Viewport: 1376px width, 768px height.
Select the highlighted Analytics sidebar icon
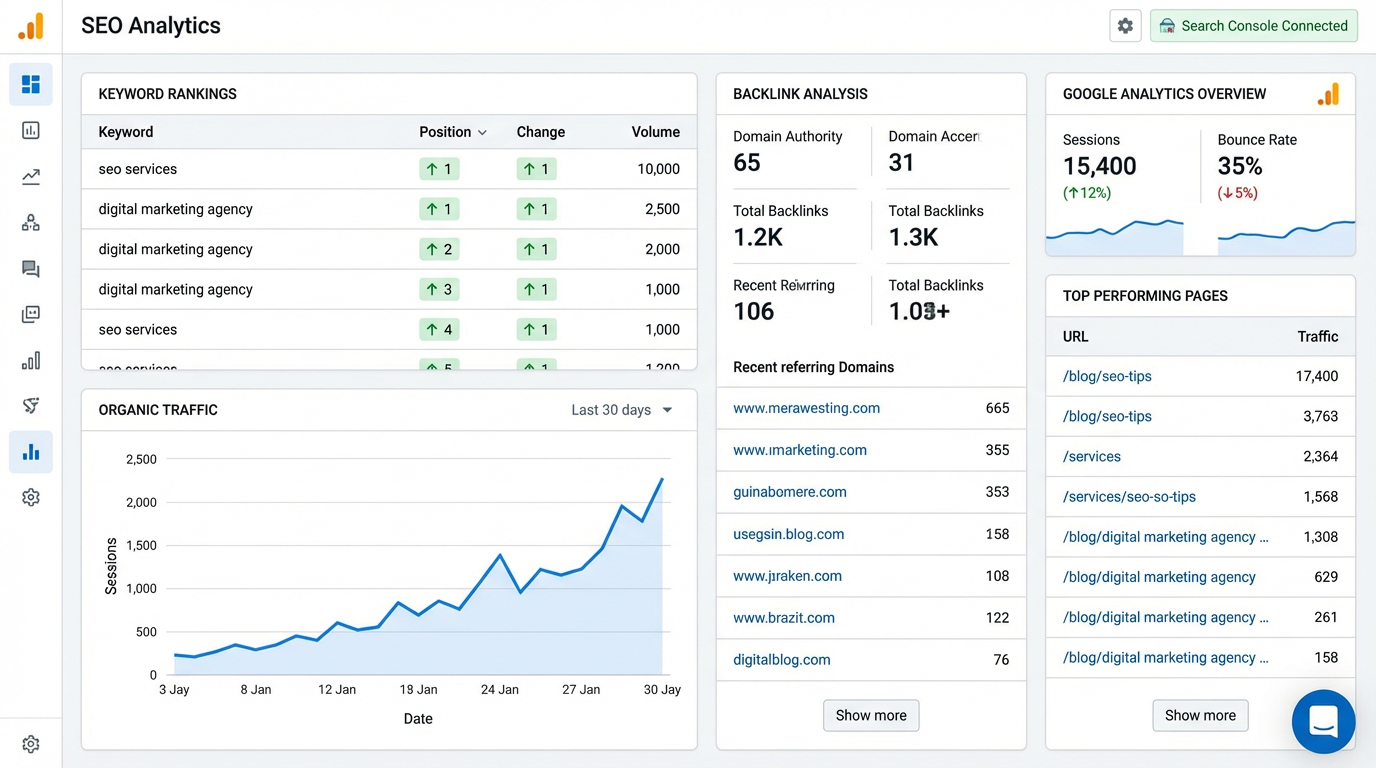pos(31,452)
